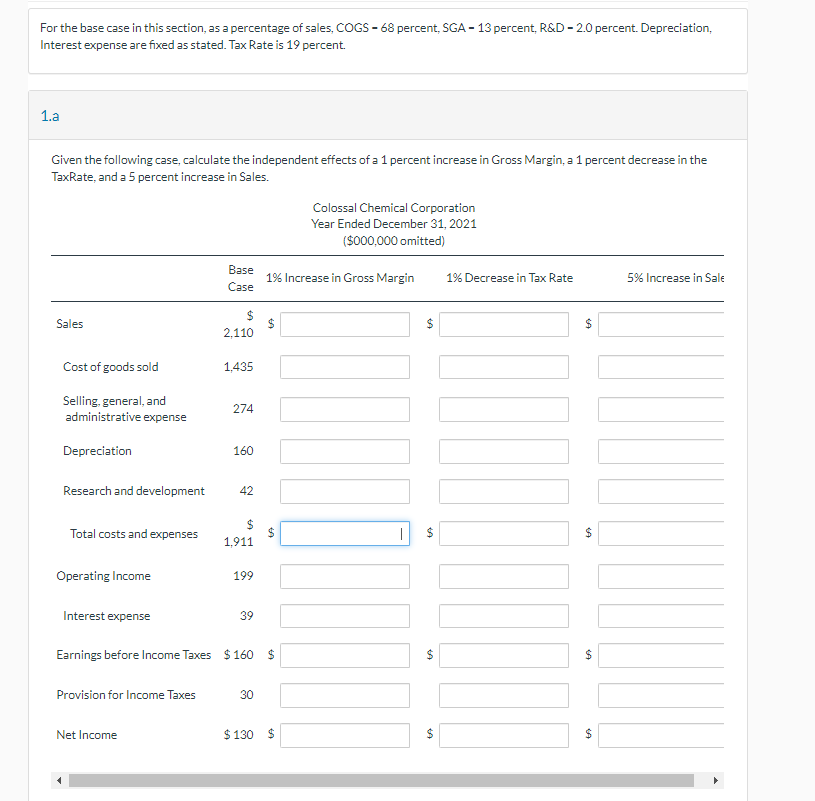This screenshot has height=801, width=815.
Task: Select Total costs and expenses field in 5% Sales column
Action: 661,533
